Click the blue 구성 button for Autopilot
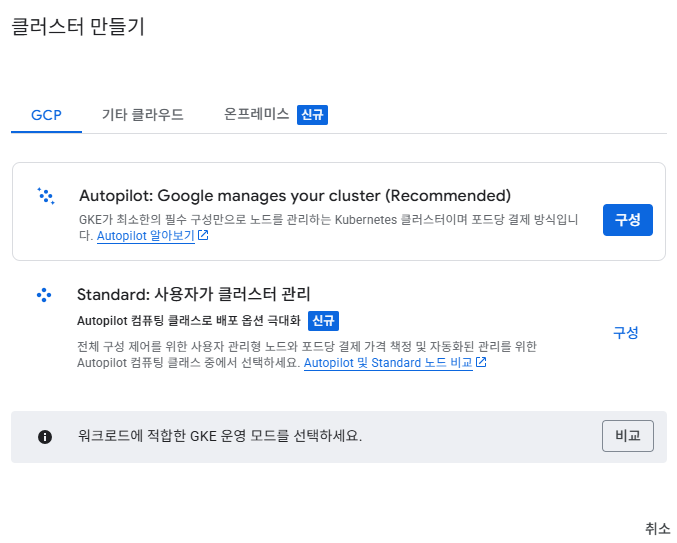 [x=627, y=220]
